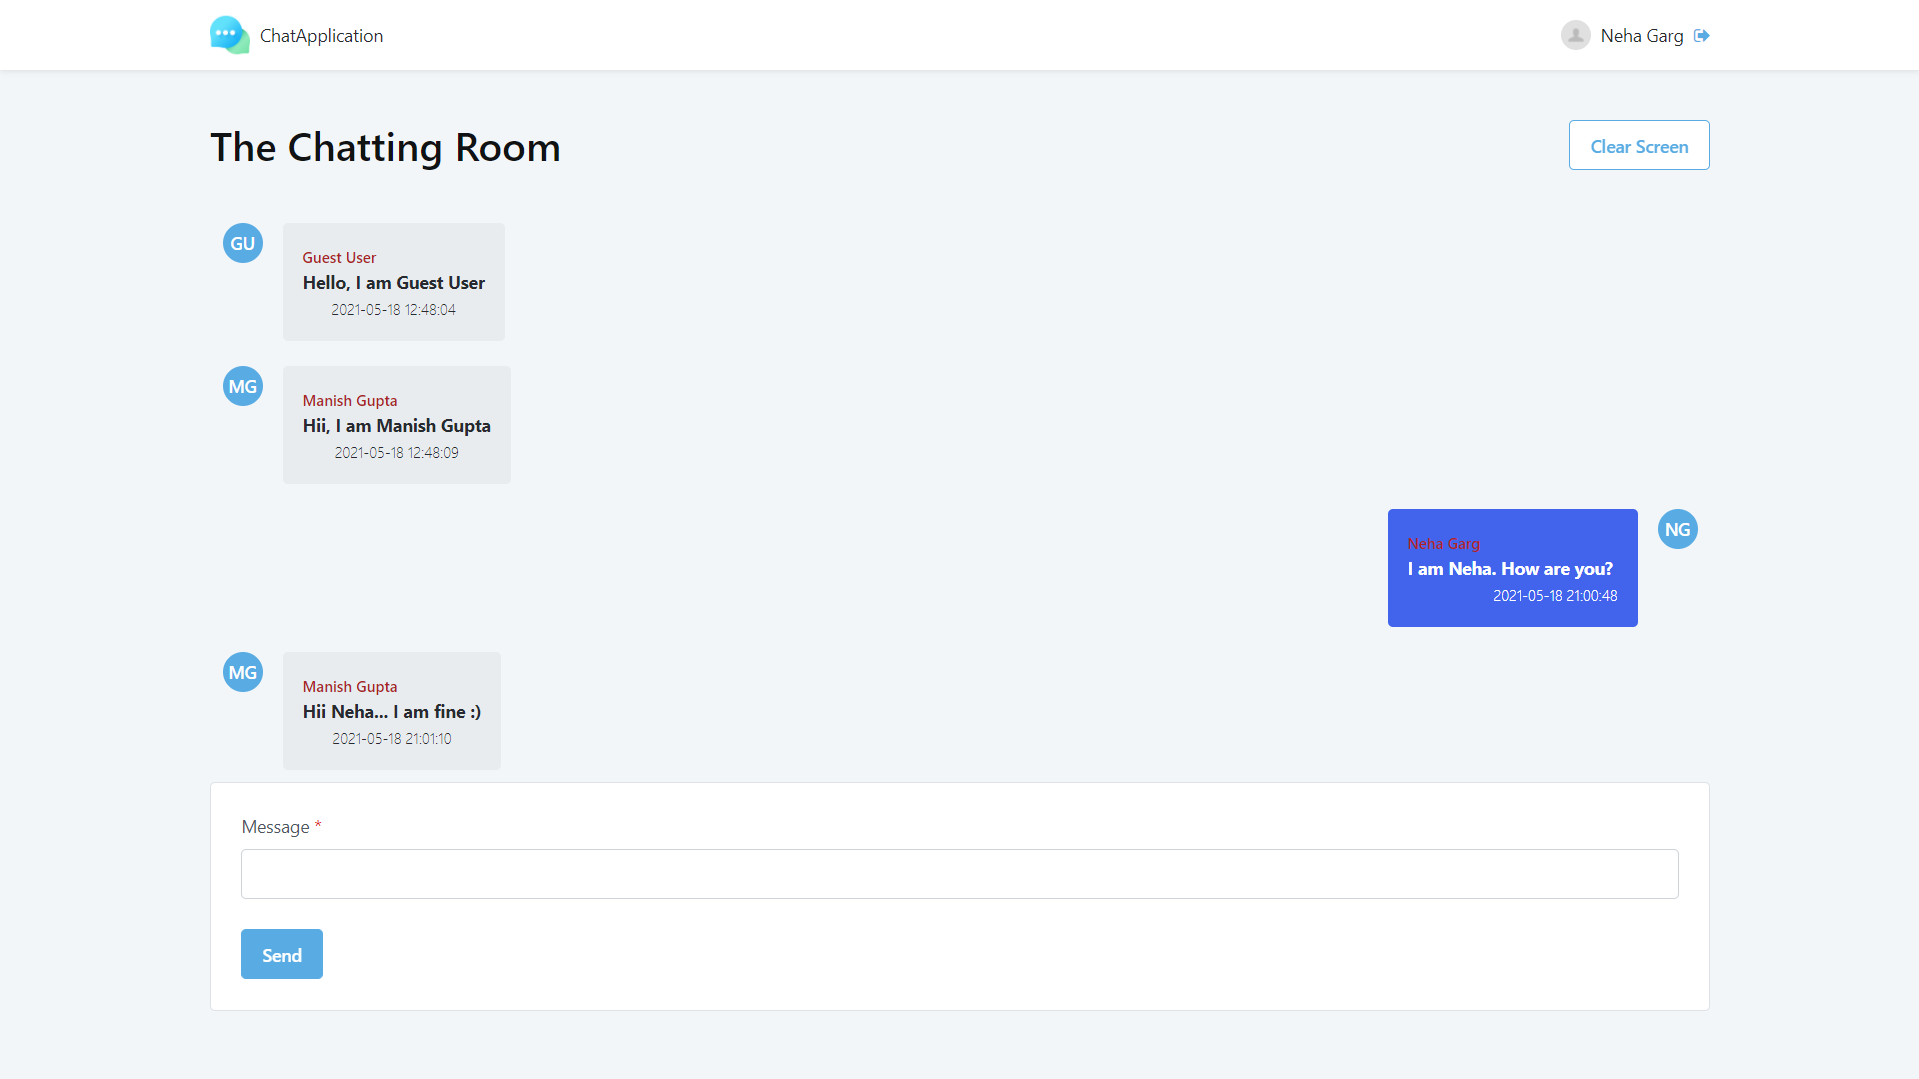Select the 'Hello, I am Guest User' message
Image resolution: width=1919 pixels, height=1079 pixels.
coord(394,283)
